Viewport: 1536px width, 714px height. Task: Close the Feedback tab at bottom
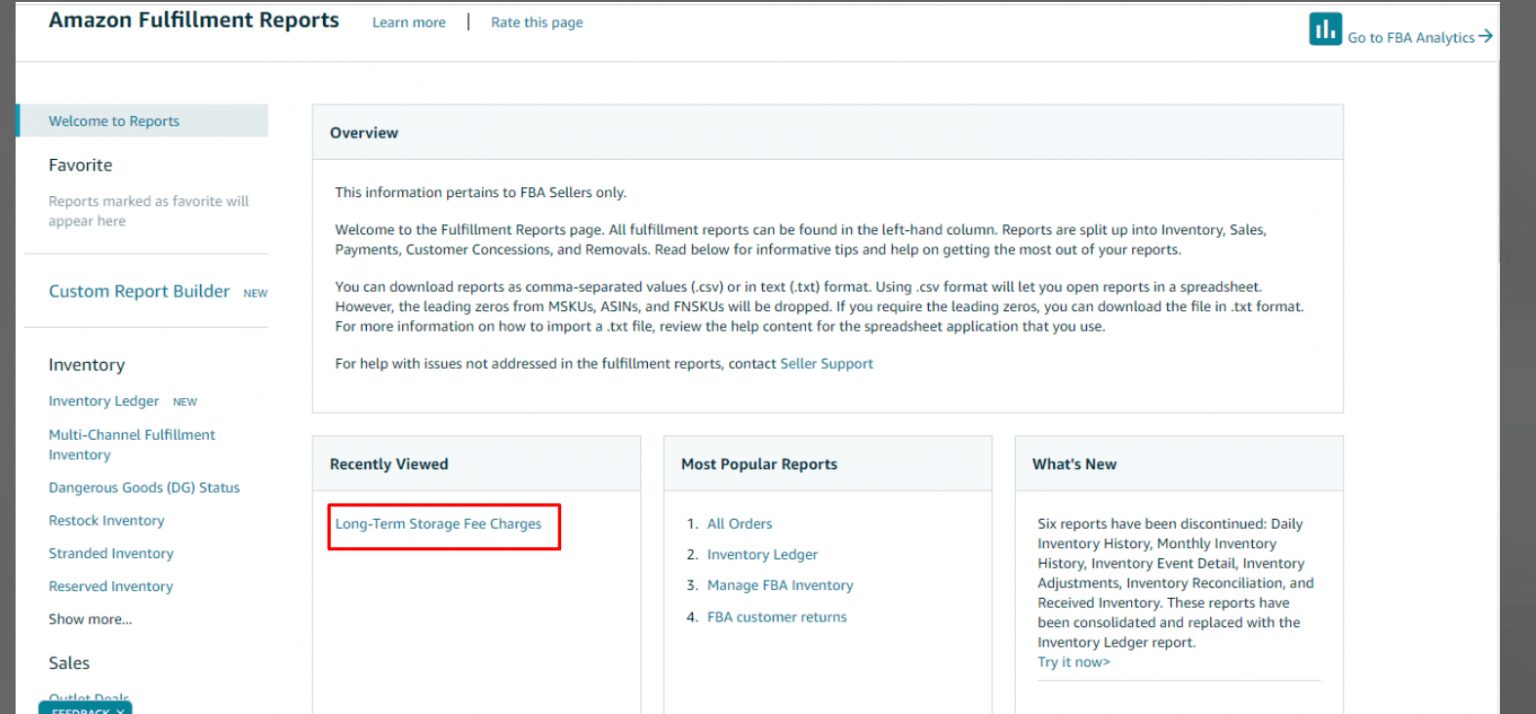coord(119,711)
